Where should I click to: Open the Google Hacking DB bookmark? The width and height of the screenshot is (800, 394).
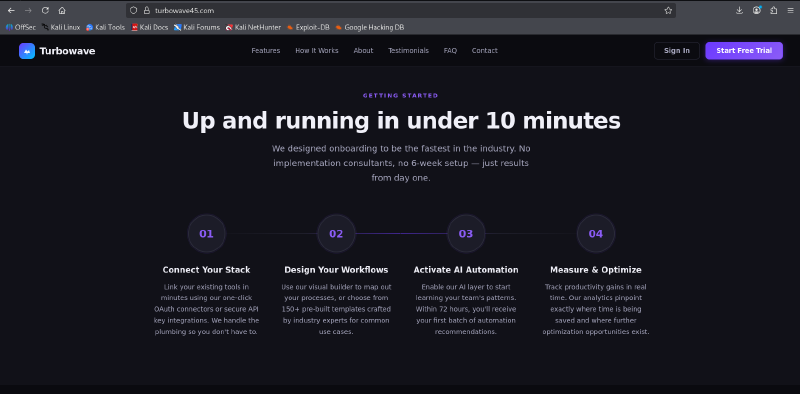370,28
